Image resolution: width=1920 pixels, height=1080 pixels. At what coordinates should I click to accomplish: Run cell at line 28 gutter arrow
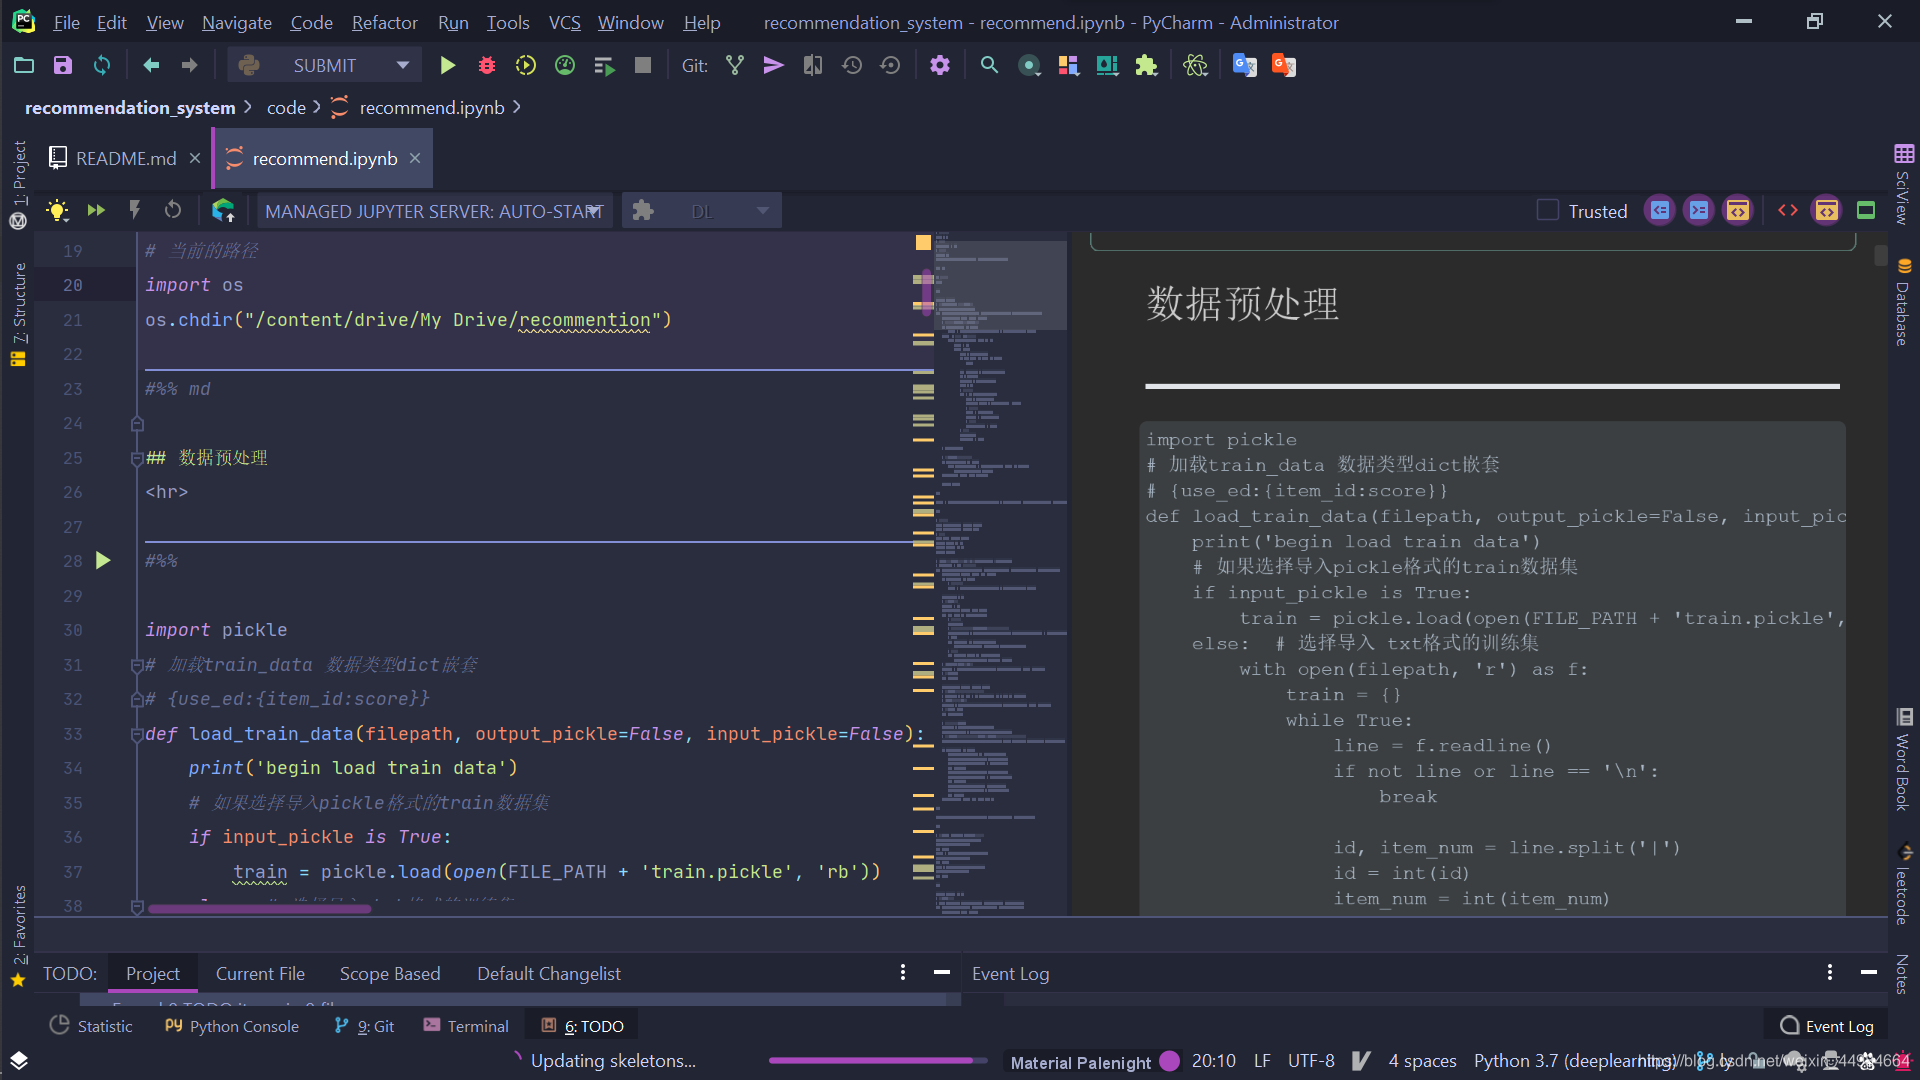[103, 561]
